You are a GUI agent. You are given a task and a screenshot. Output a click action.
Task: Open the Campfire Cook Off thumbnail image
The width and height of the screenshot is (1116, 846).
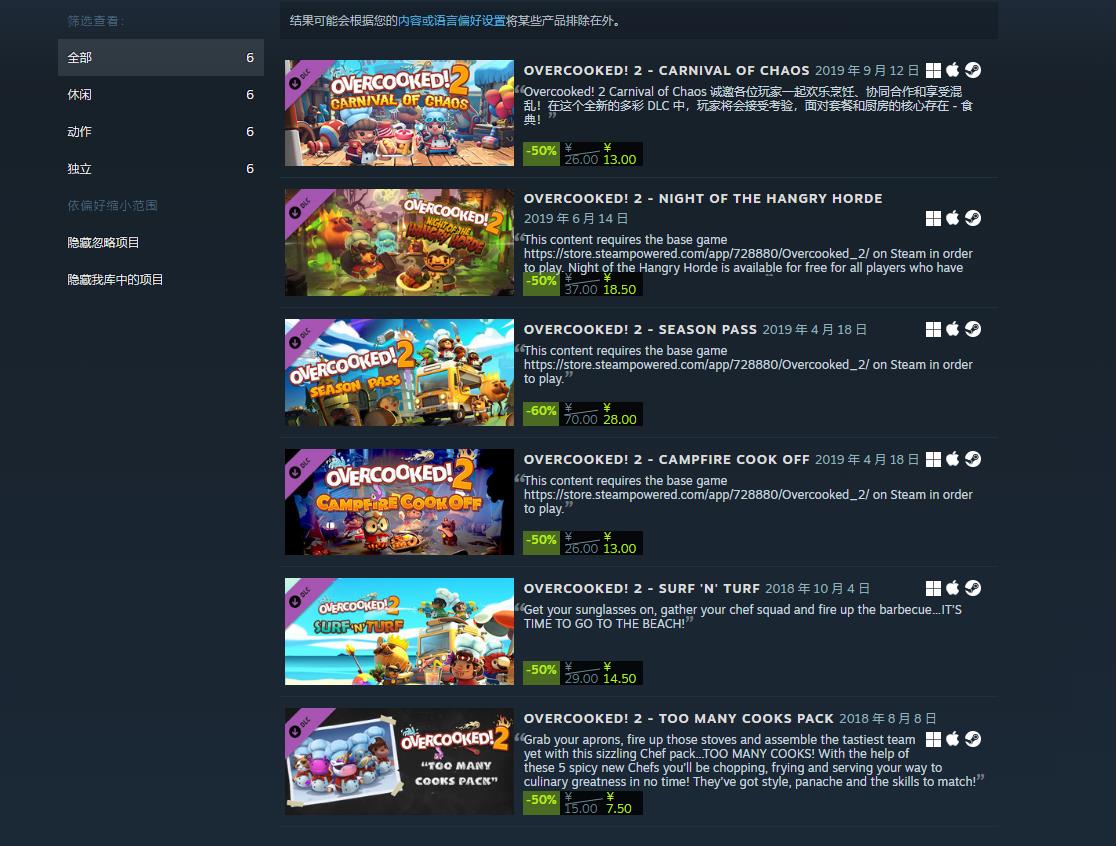pyautogui.click(x=399, y=502)
